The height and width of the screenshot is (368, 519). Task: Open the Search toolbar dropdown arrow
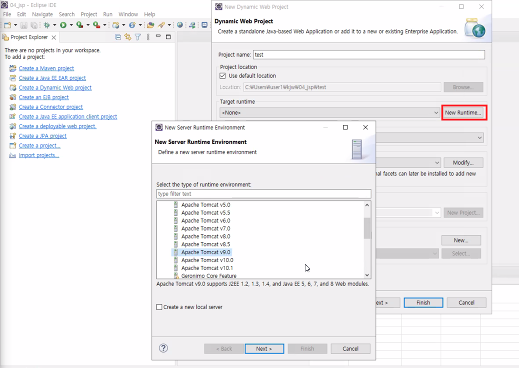click(169, 25)
